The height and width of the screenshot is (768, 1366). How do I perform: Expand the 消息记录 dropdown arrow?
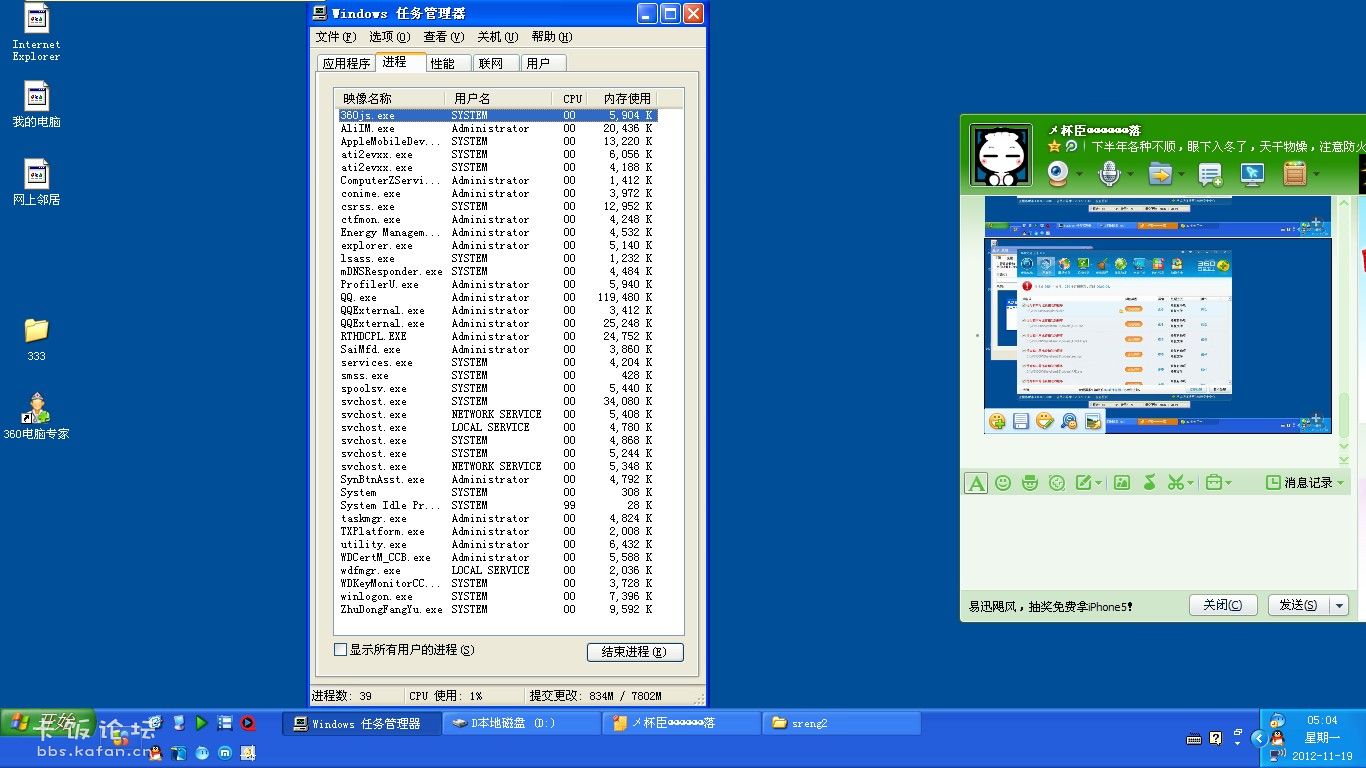1340,483
